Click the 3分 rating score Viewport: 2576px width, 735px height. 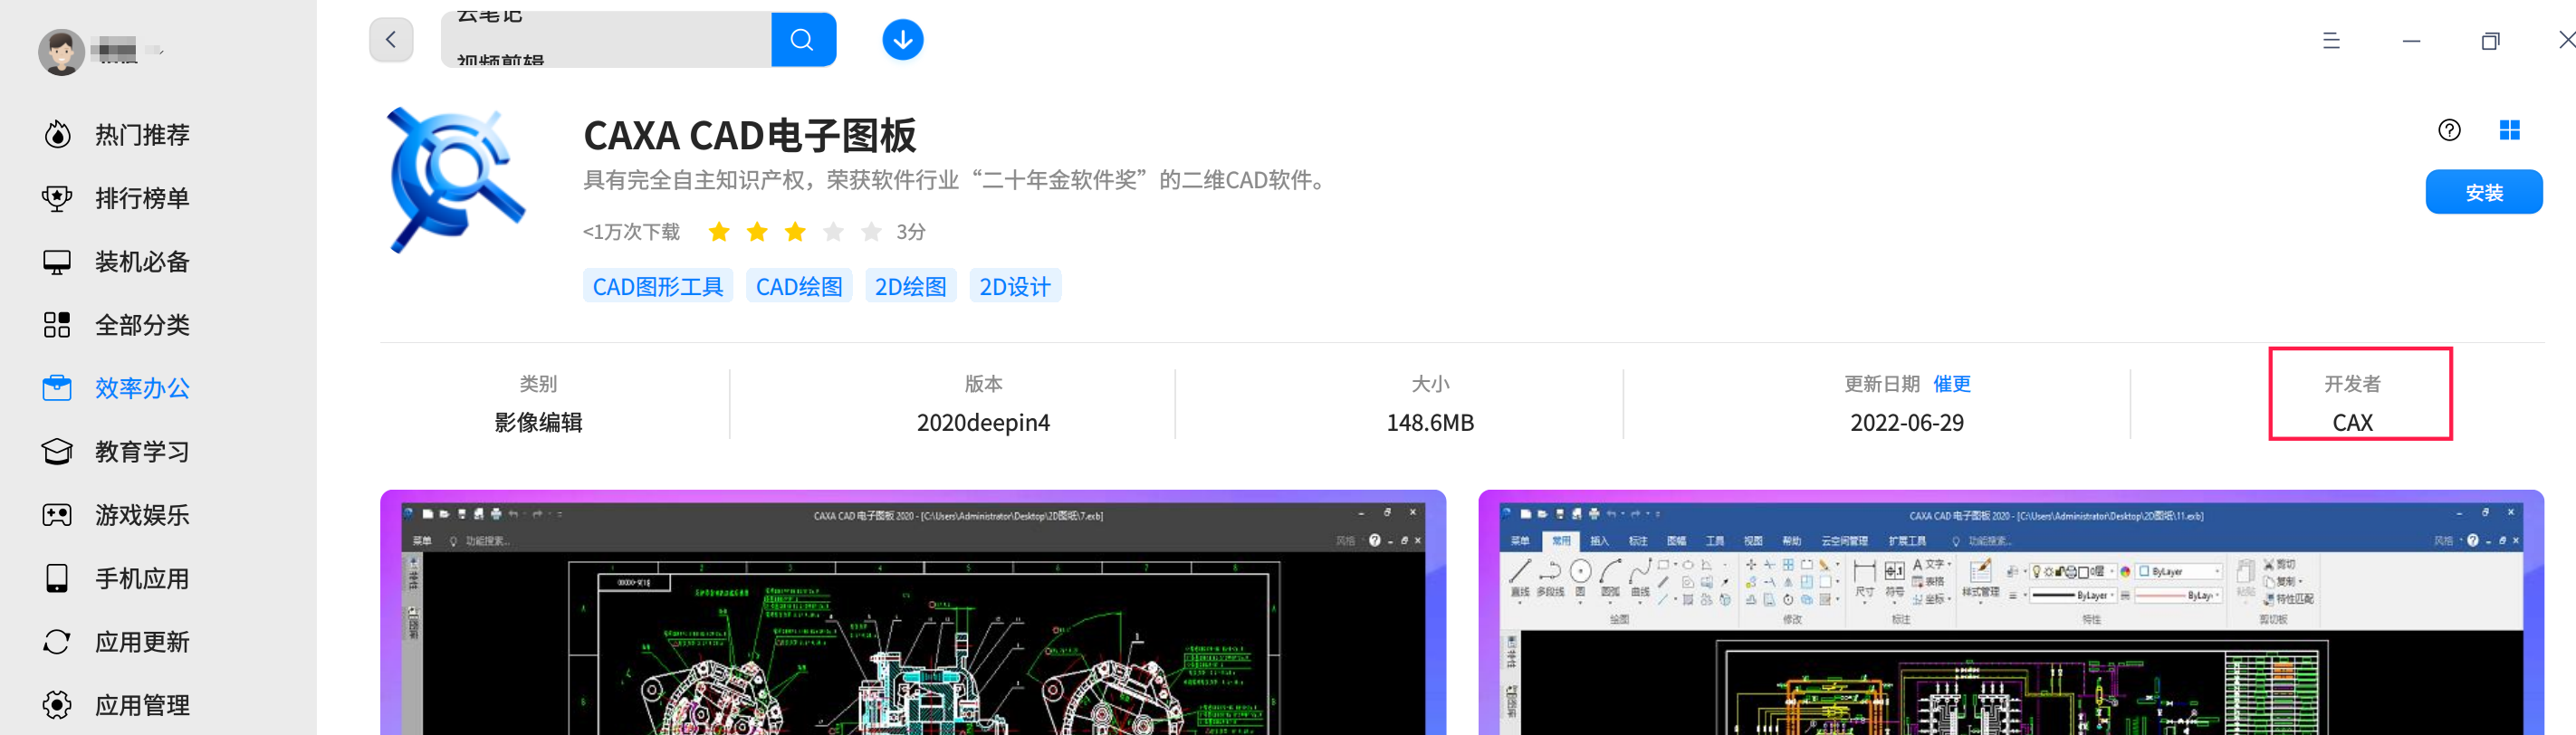pyautogui.click(x=911, y=232)
